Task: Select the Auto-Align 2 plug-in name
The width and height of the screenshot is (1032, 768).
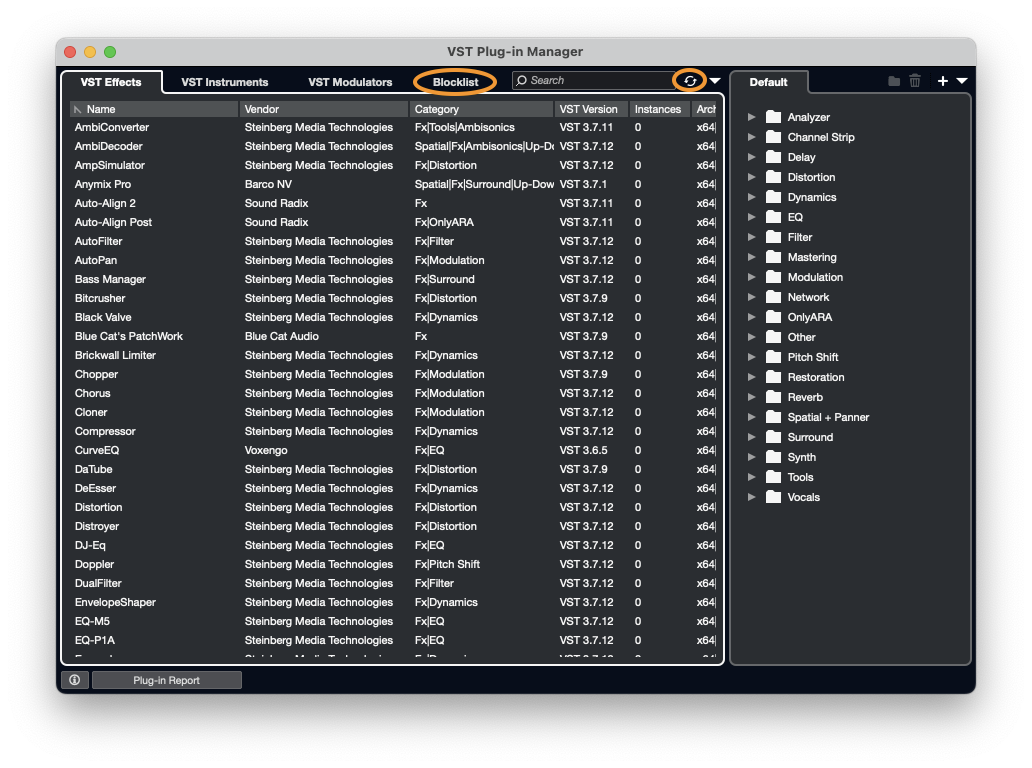Action: coord(105,203)
